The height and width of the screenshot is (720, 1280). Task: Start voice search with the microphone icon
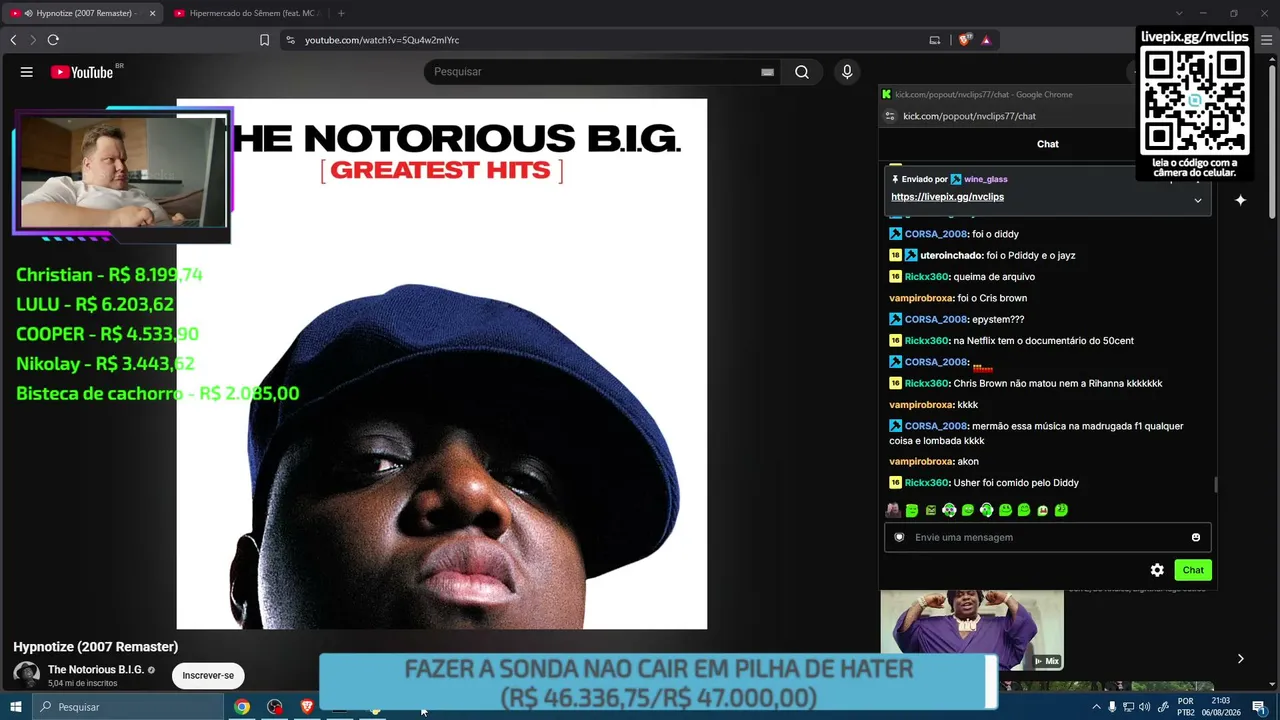coord(847,72)
